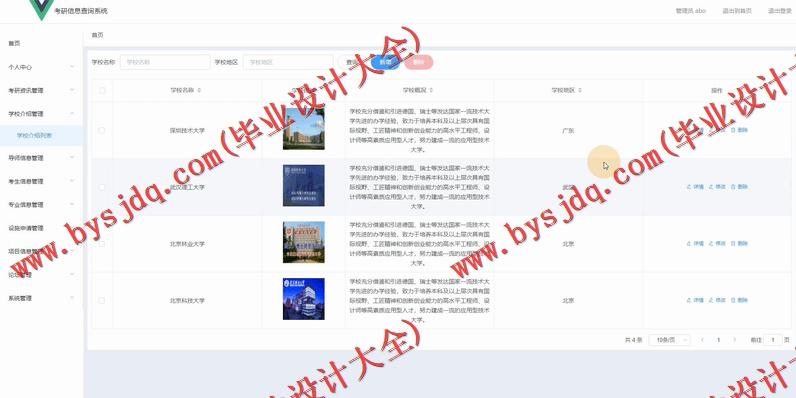
Task: Check the 北京林业大学 row checkbox
Action: [102, 244]
